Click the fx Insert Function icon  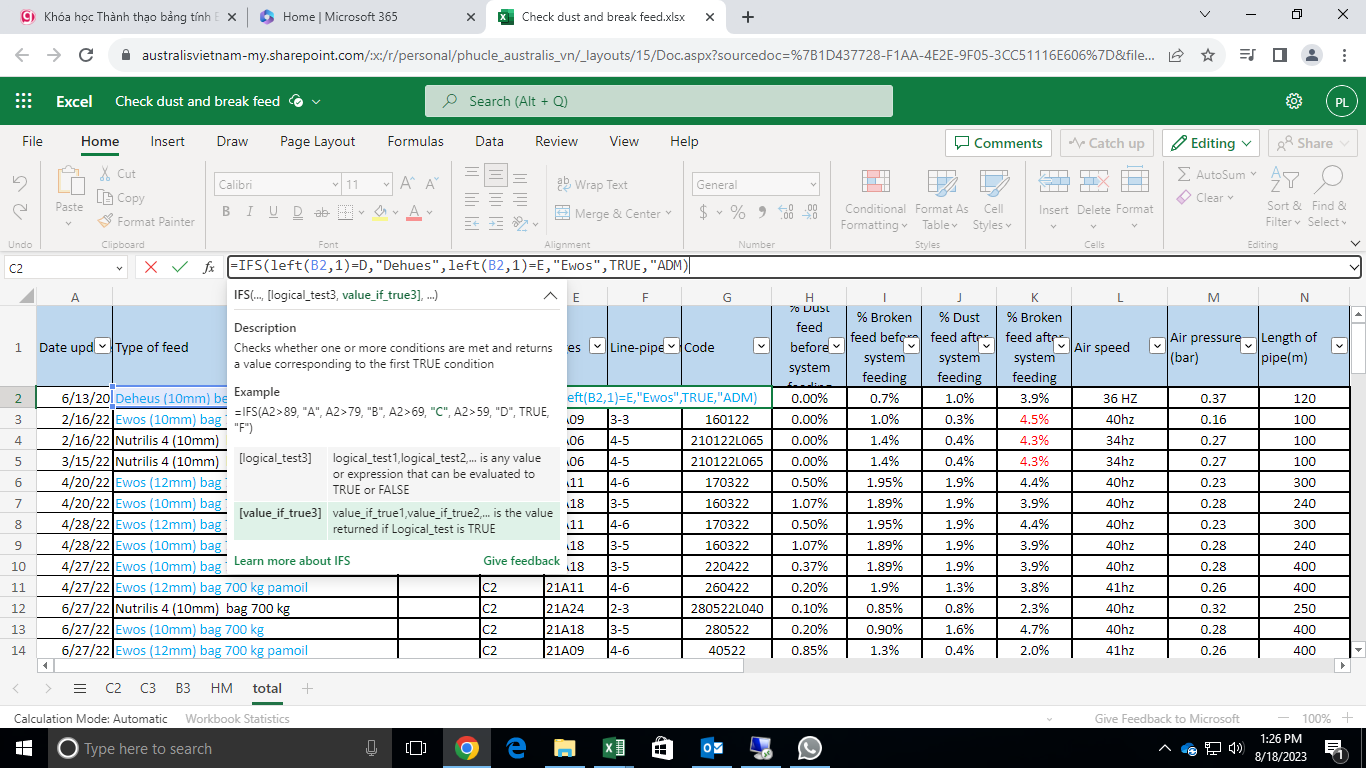209,267
